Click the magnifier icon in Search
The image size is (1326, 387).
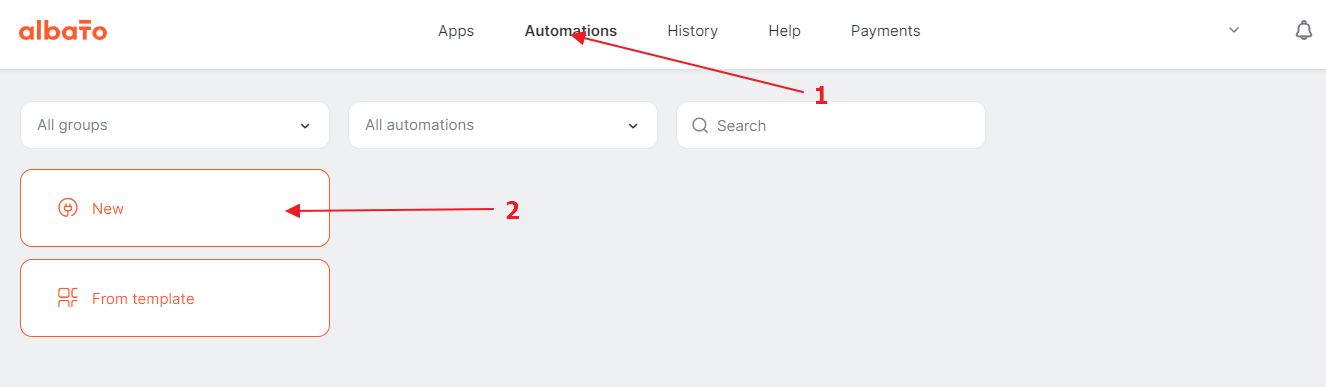(x=700, y=125)
